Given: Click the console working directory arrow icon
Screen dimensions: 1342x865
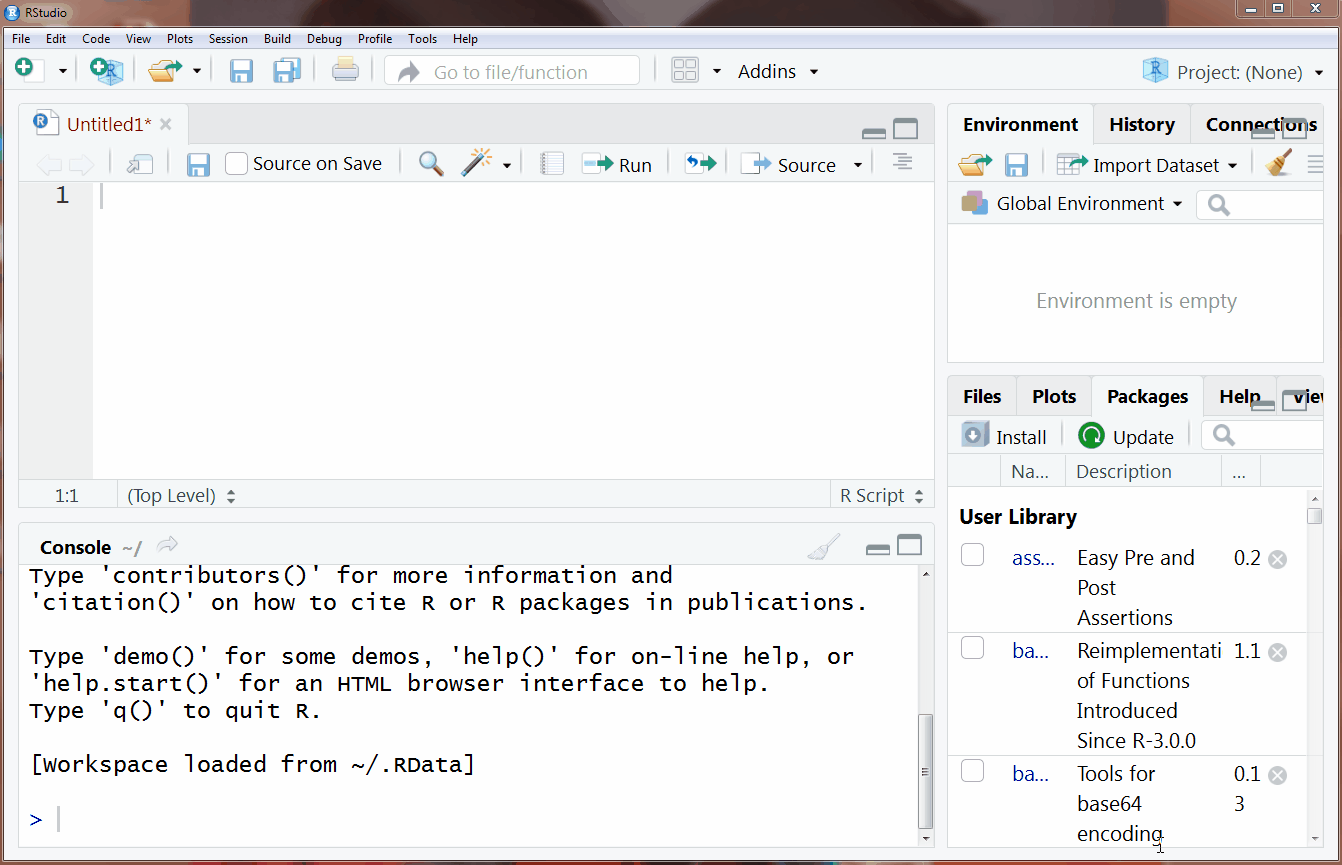Looking at the screenshot, I should [x=167, y=545].
